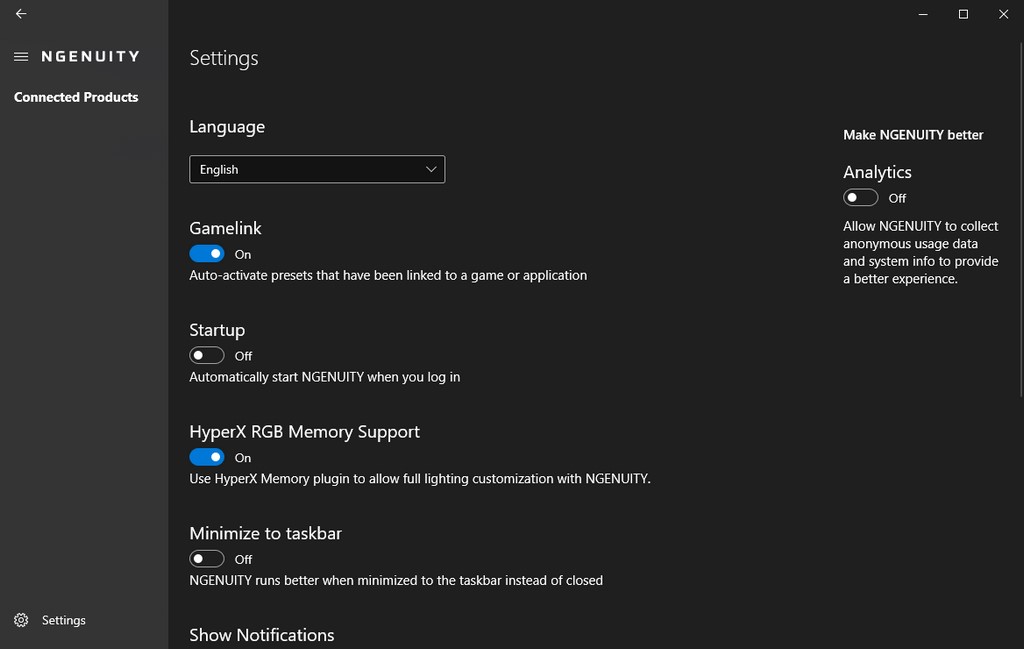Click the back arrow icon
1024x649 pixels.
coord(21,14)
